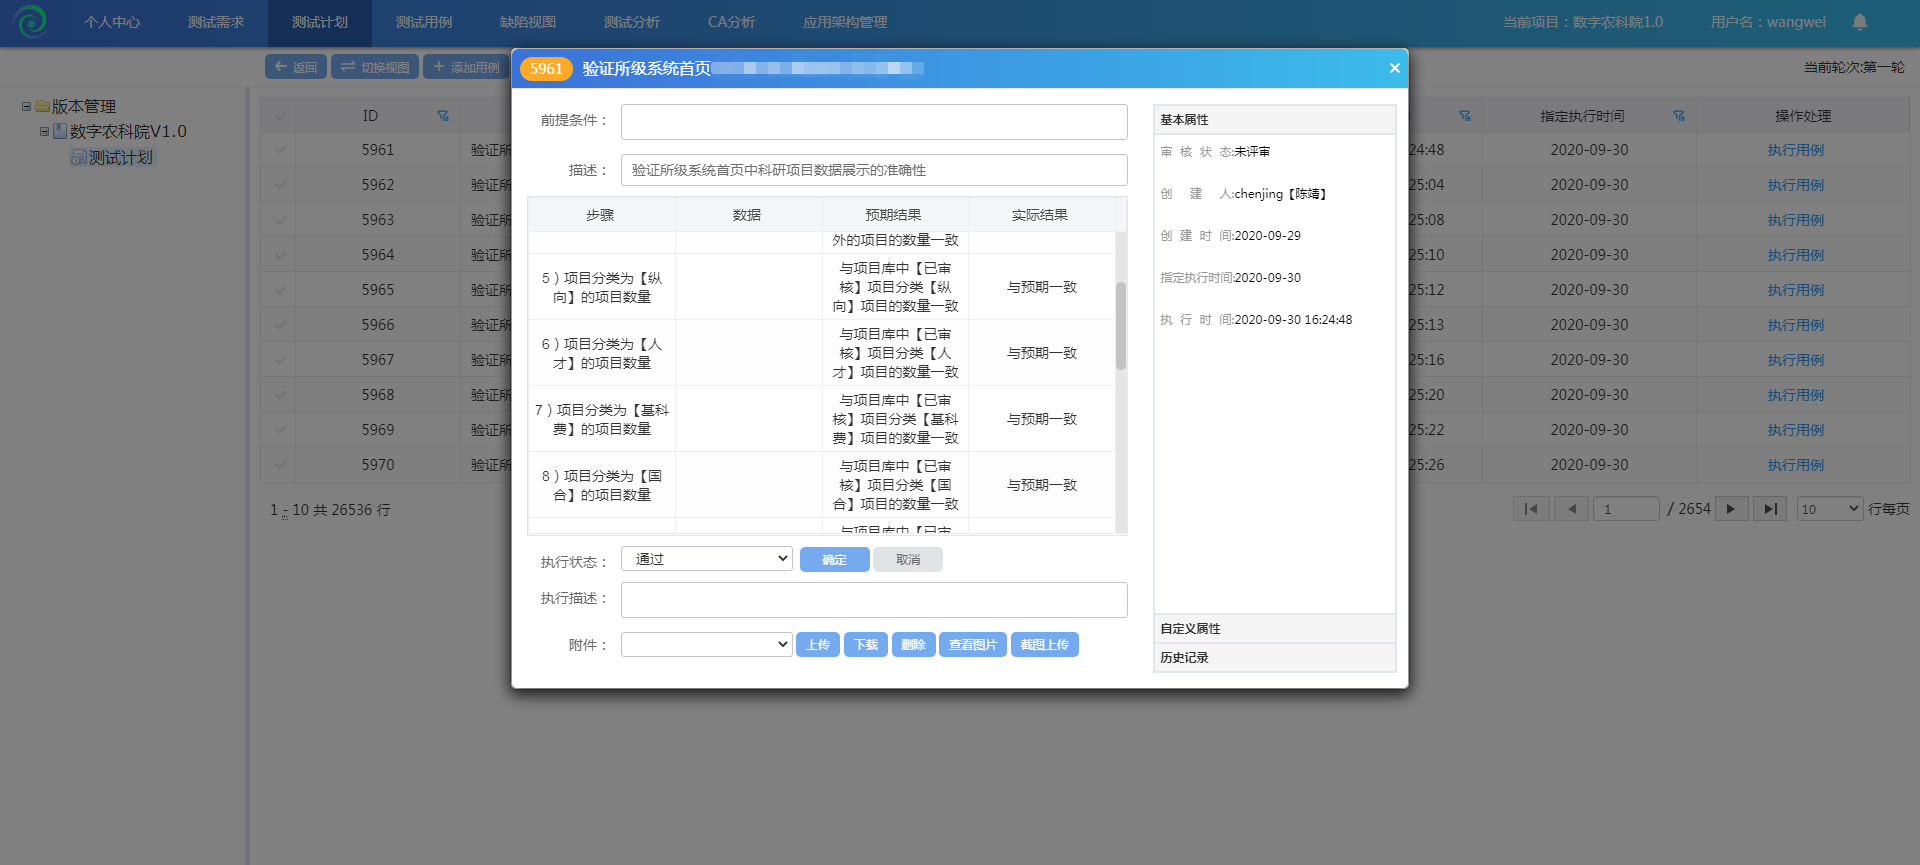
Task: Click the 确定 confirm button
Action: click(834, 560)
